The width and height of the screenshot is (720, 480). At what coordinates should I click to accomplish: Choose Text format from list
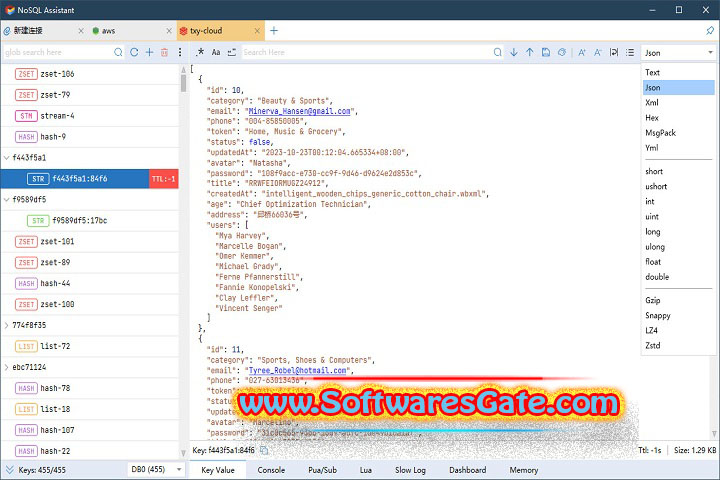(678, 72)
